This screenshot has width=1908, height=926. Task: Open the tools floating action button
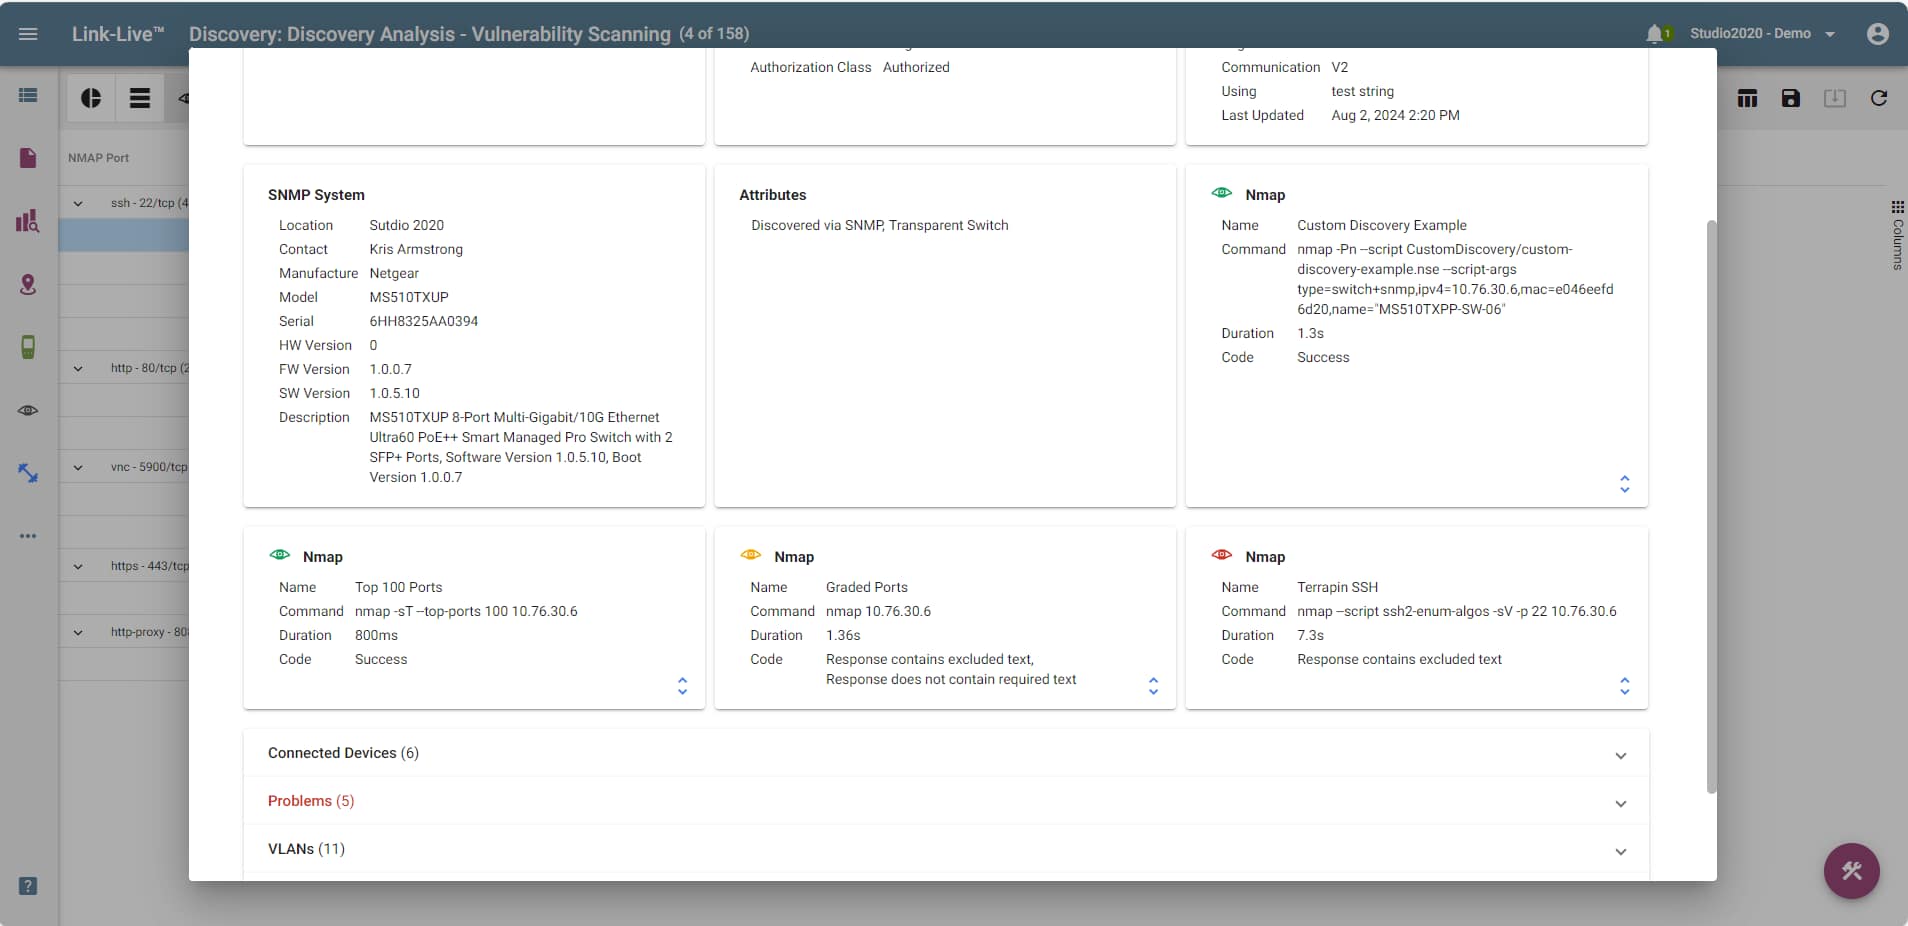(1851, 871)
